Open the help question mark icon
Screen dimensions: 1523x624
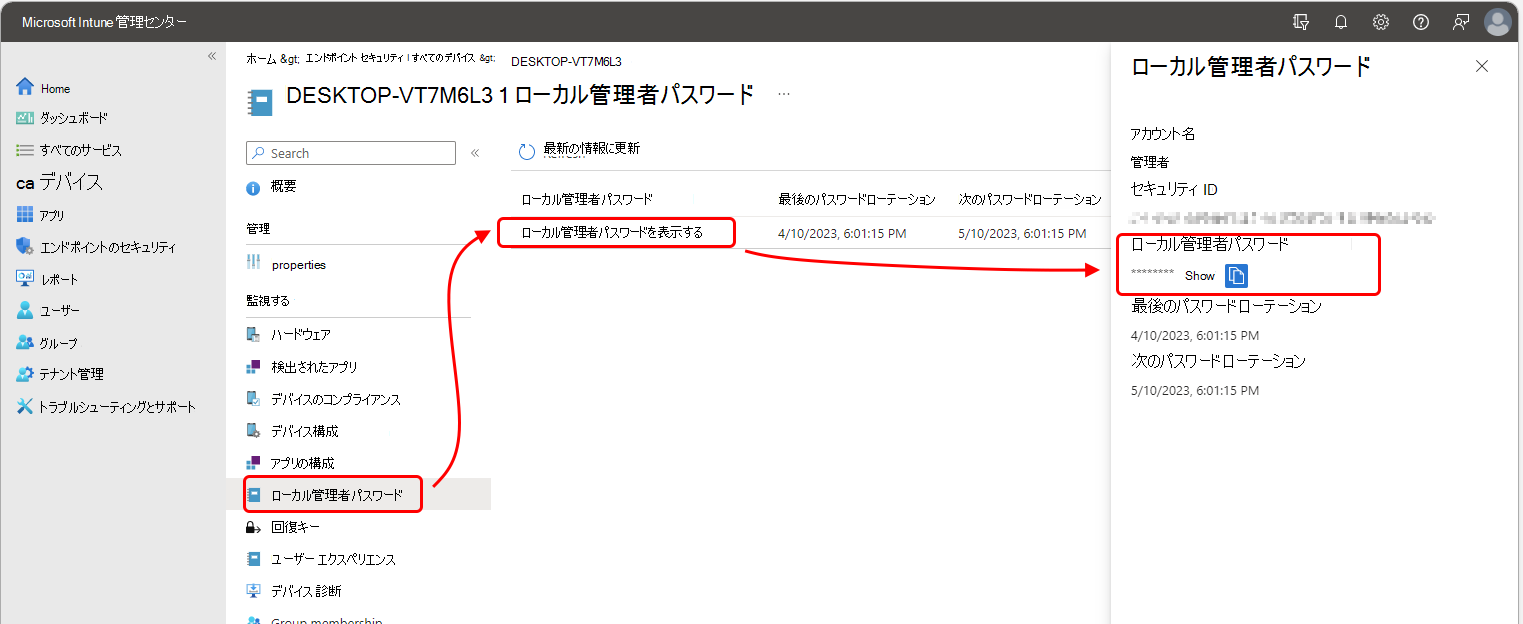pos(1421,22)
